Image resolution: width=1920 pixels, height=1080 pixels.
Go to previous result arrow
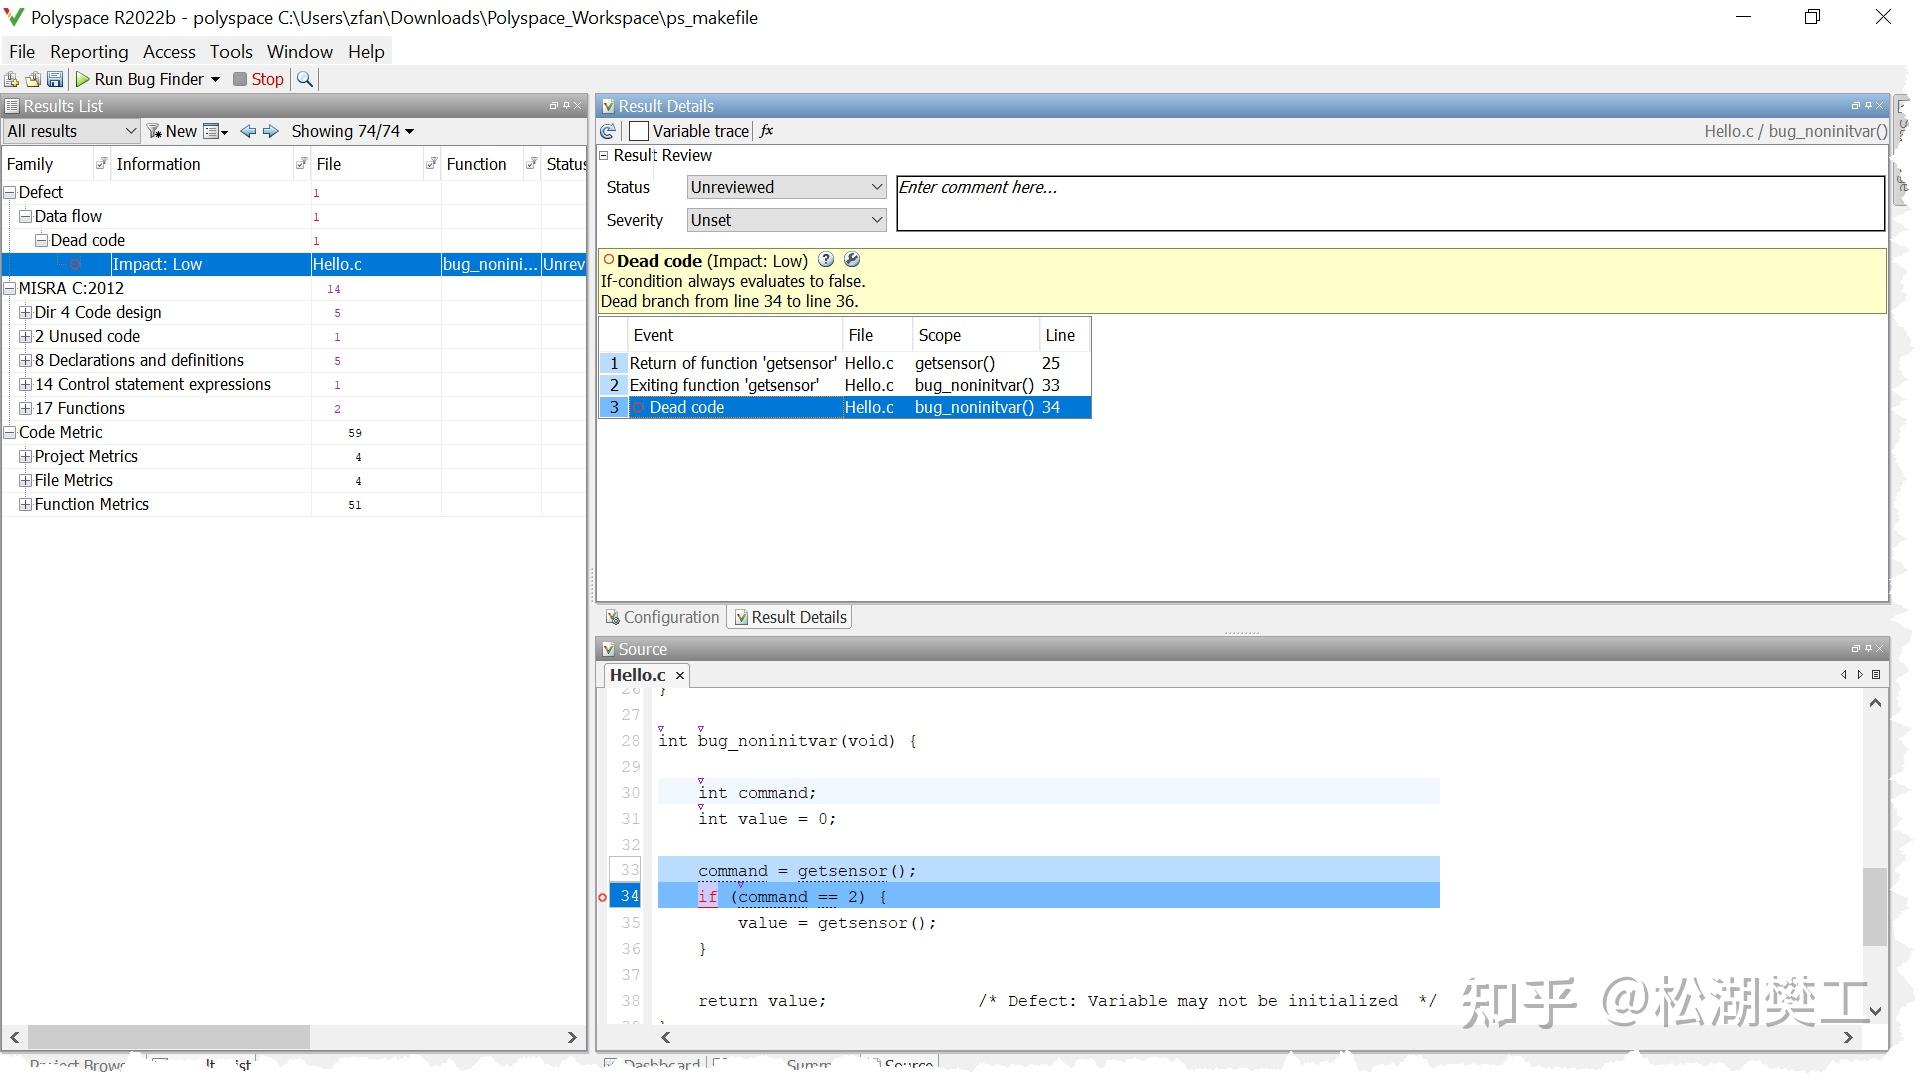248,131
